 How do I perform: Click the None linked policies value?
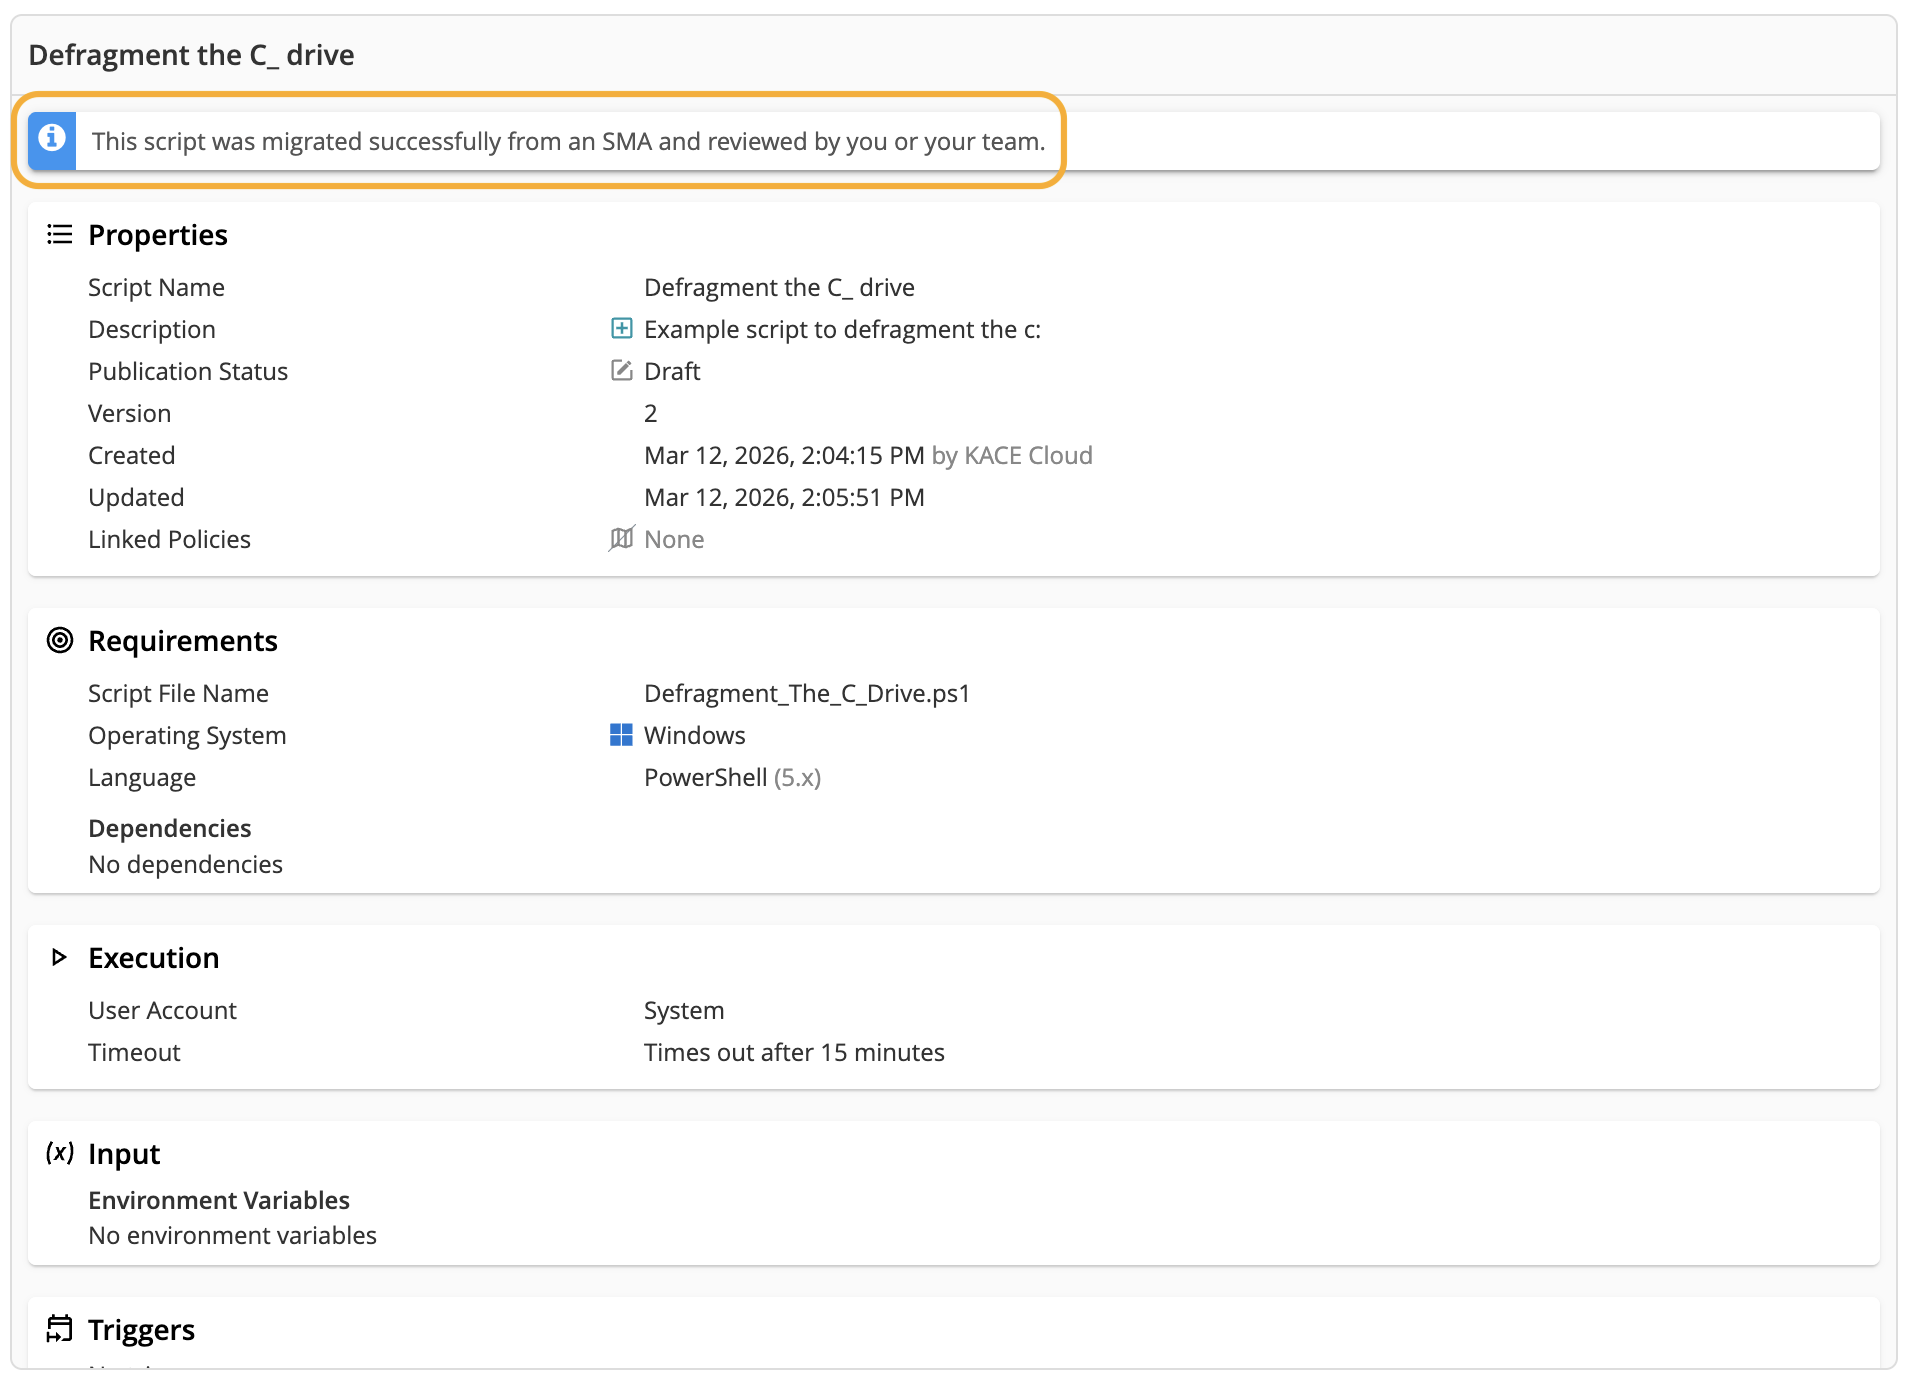[x=674, y=539]
